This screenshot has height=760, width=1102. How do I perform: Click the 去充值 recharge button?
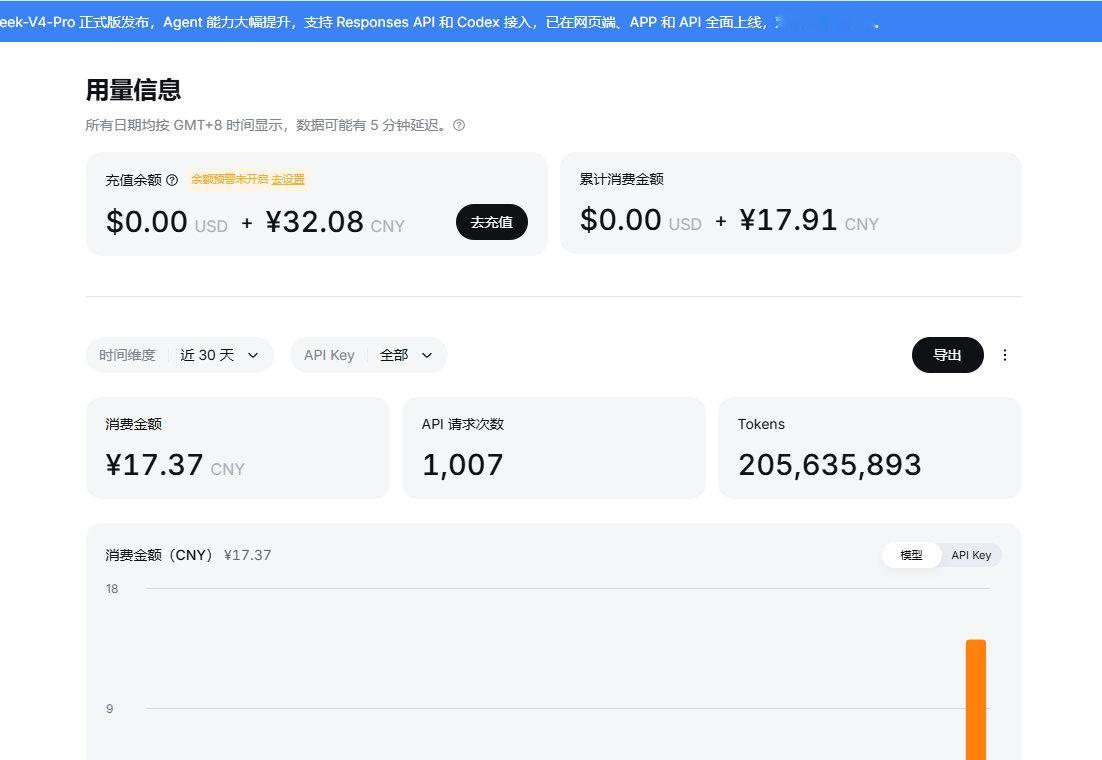coord(492,222)
